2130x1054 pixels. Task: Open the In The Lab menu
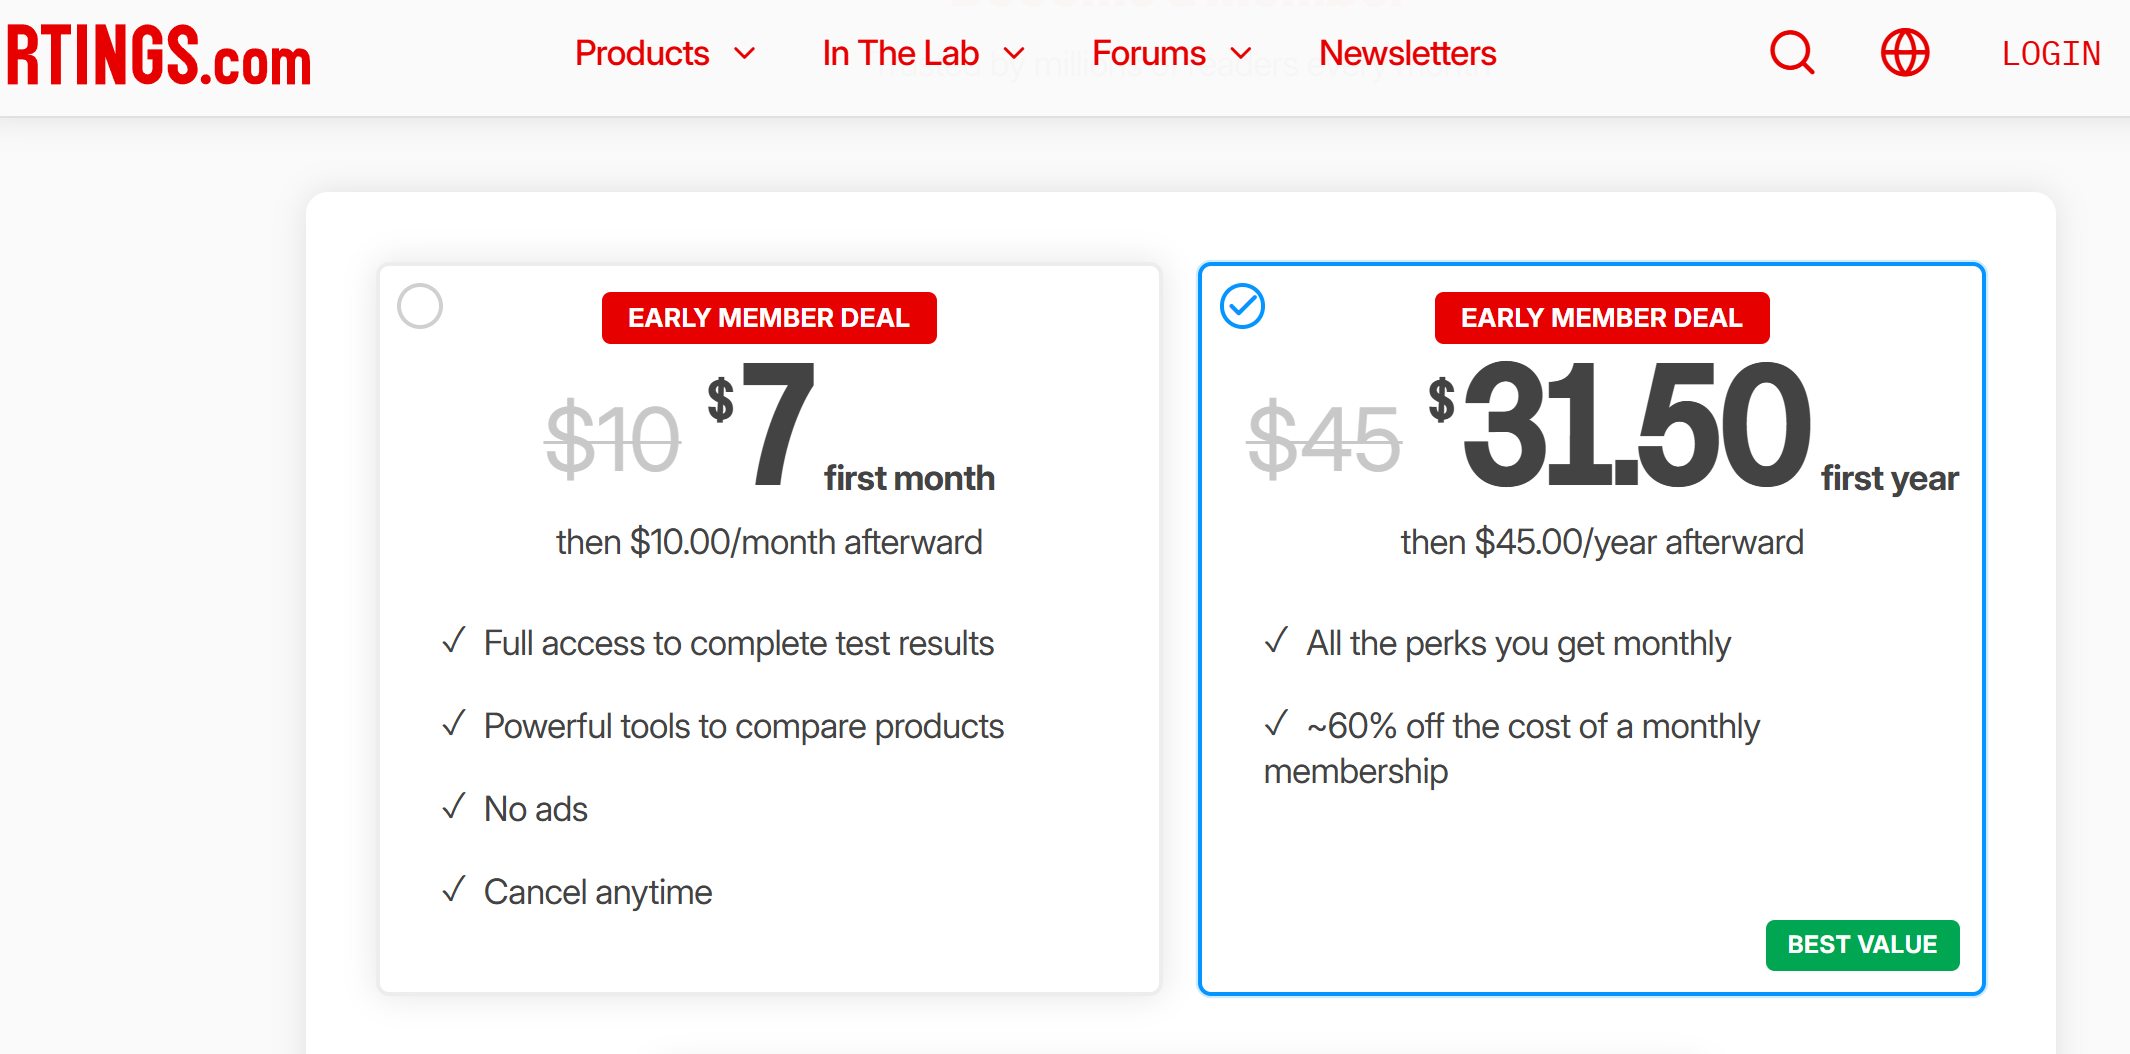900,53
